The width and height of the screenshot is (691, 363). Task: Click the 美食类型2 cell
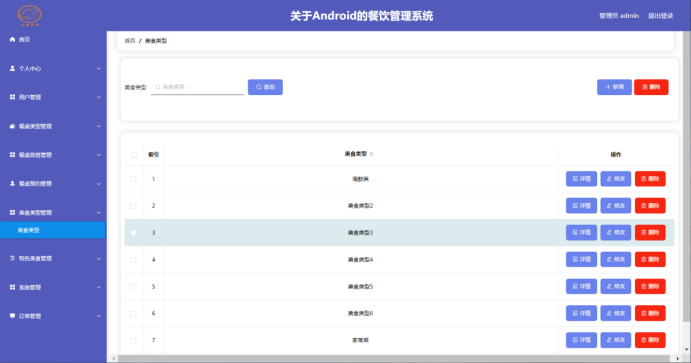click(x=360, y=206)
